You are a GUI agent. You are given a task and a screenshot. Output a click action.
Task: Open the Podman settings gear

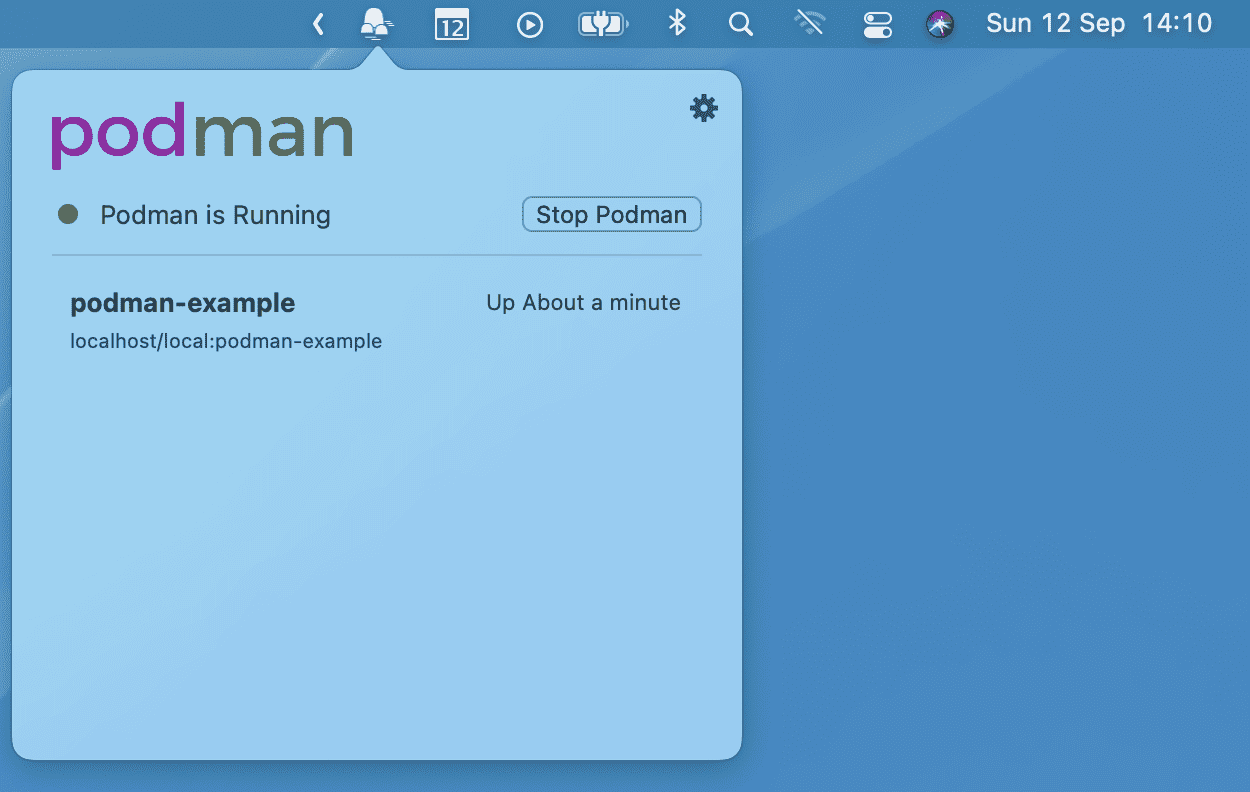pos(704,108)
